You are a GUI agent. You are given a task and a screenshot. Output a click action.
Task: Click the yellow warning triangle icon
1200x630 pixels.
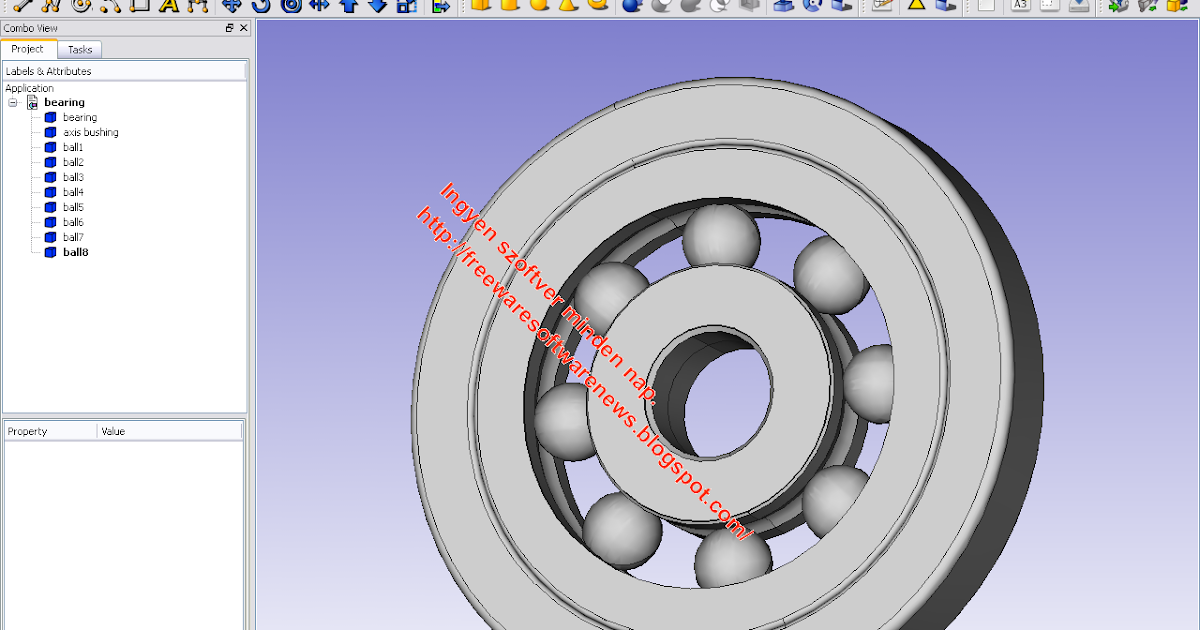coord(916,5)
